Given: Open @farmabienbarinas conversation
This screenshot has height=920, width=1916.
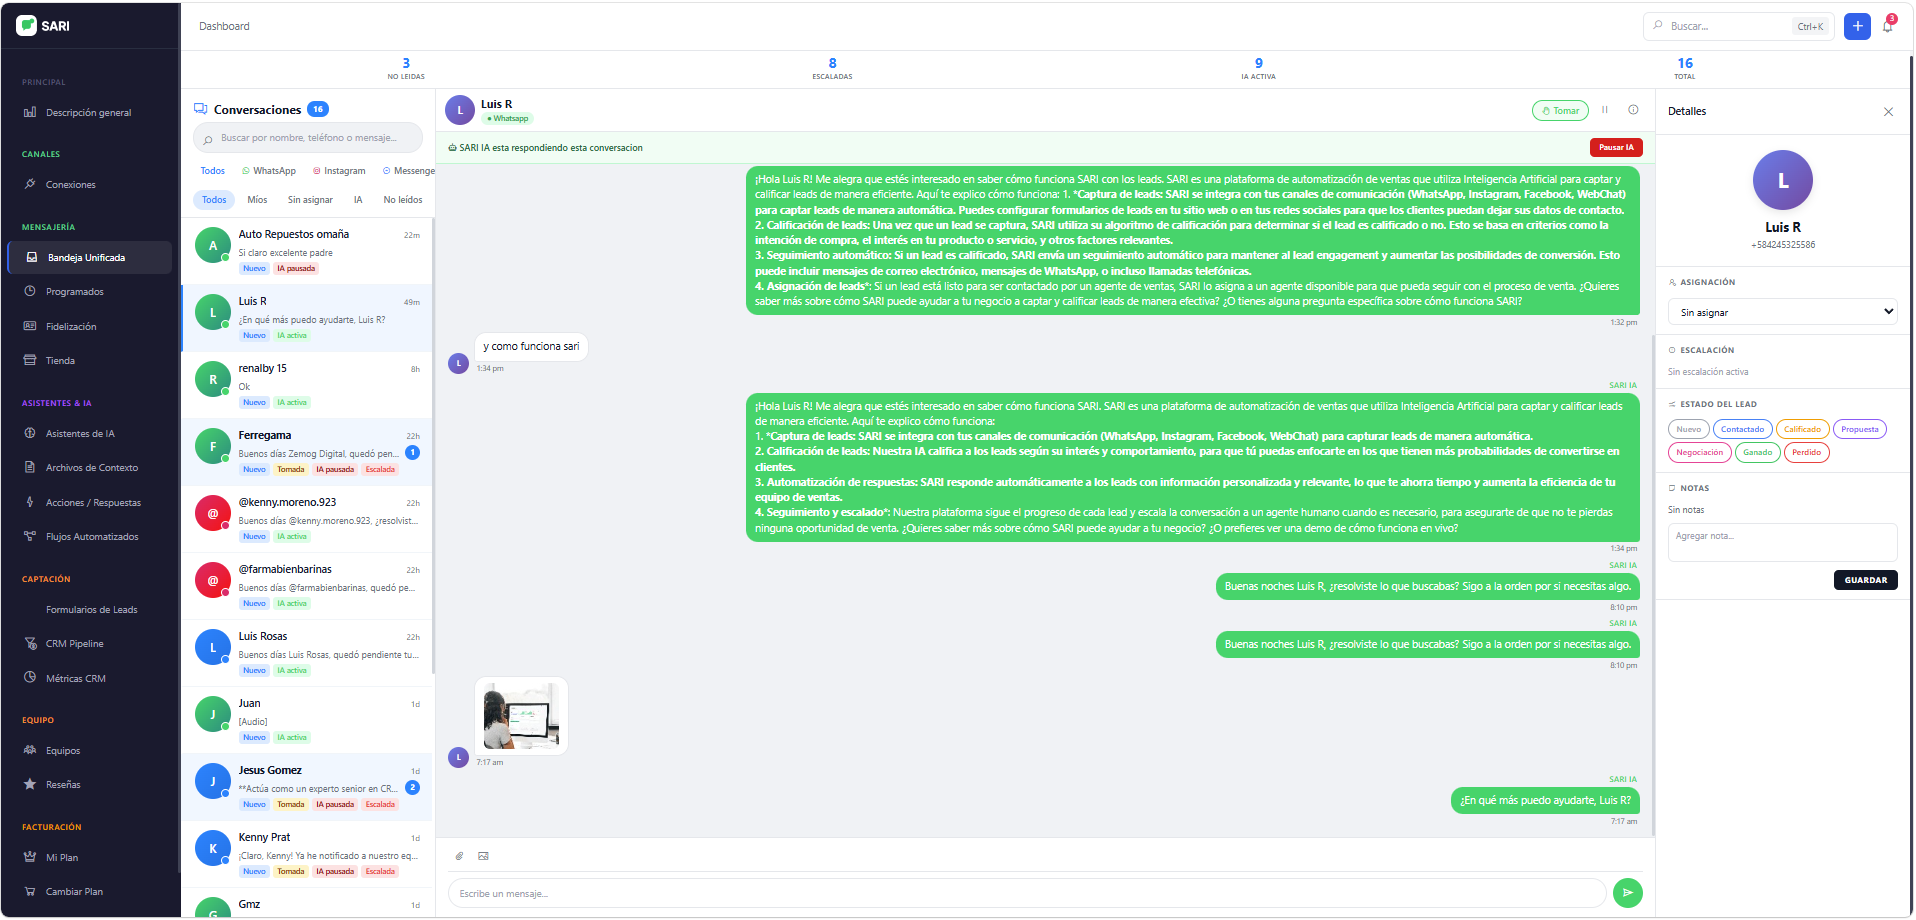Looking at the screenshot, I should (307, 586).
